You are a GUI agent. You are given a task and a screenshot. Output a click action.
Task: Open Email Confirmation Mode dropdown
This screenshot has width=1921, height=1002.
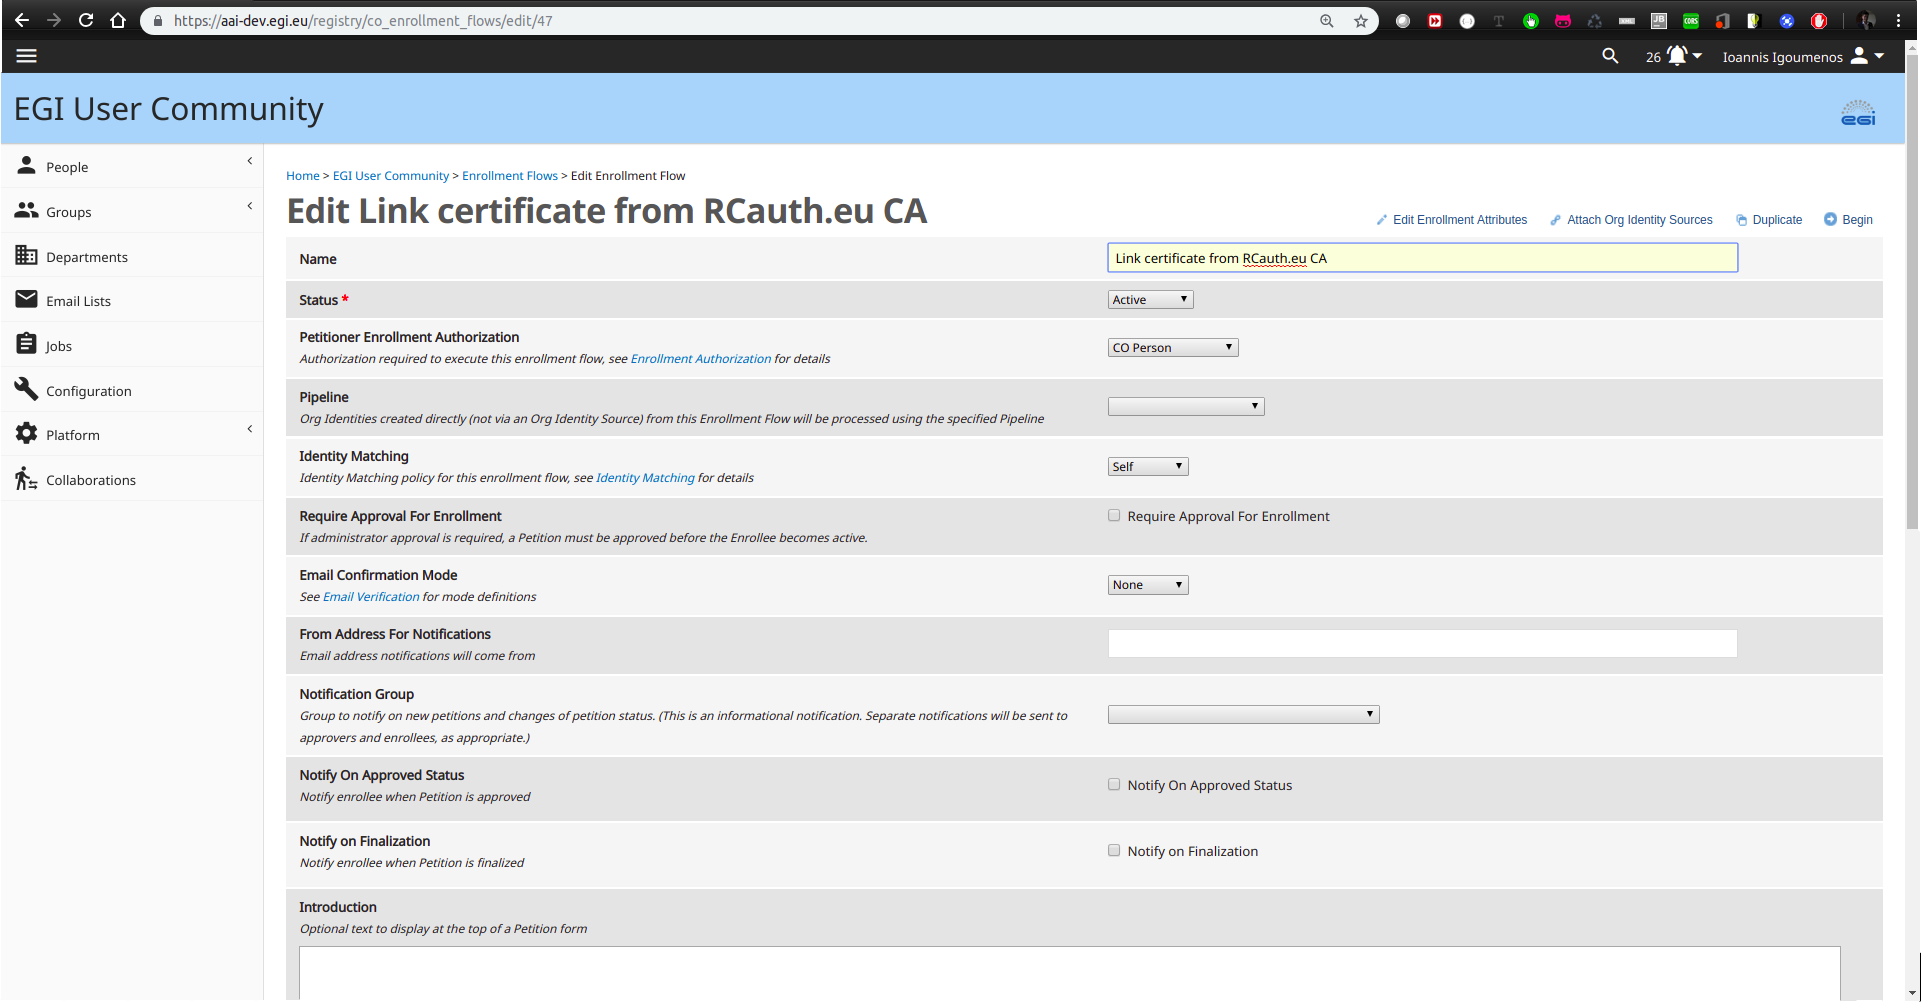(x=1148, y=585)
